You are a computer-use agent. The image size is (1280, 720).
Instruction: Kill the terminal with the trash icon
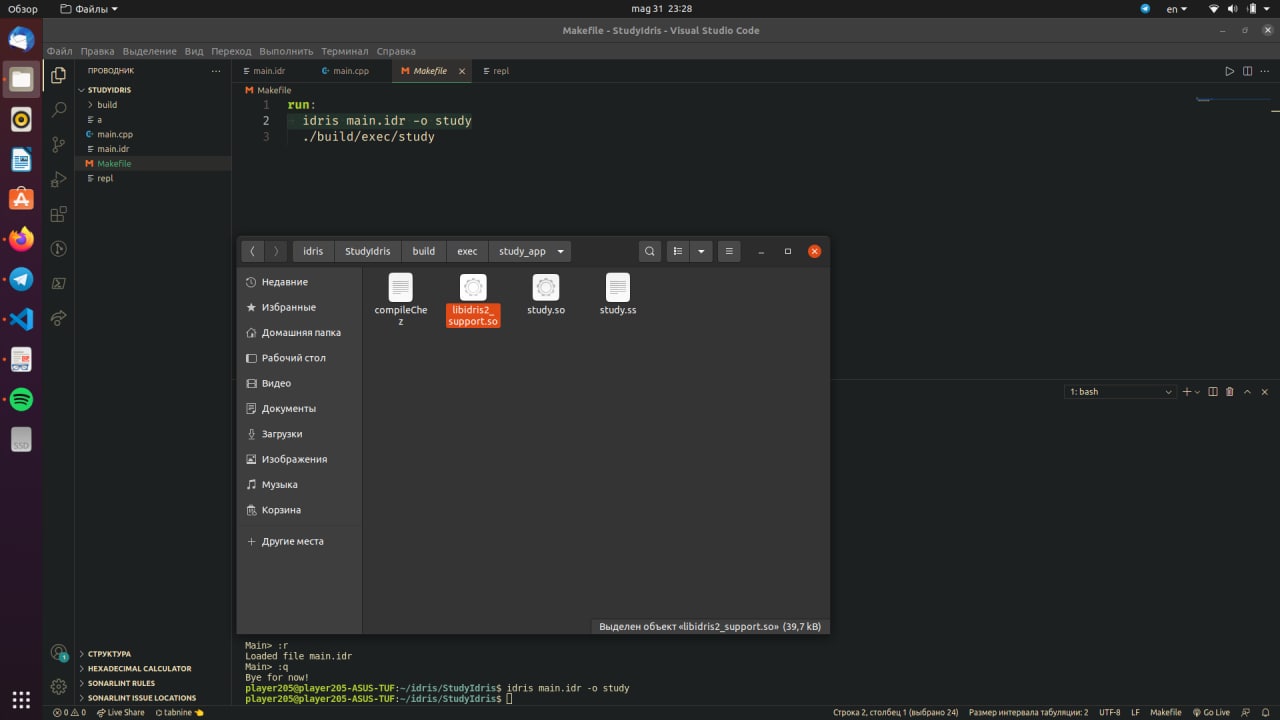click(x=1230, y=392)
